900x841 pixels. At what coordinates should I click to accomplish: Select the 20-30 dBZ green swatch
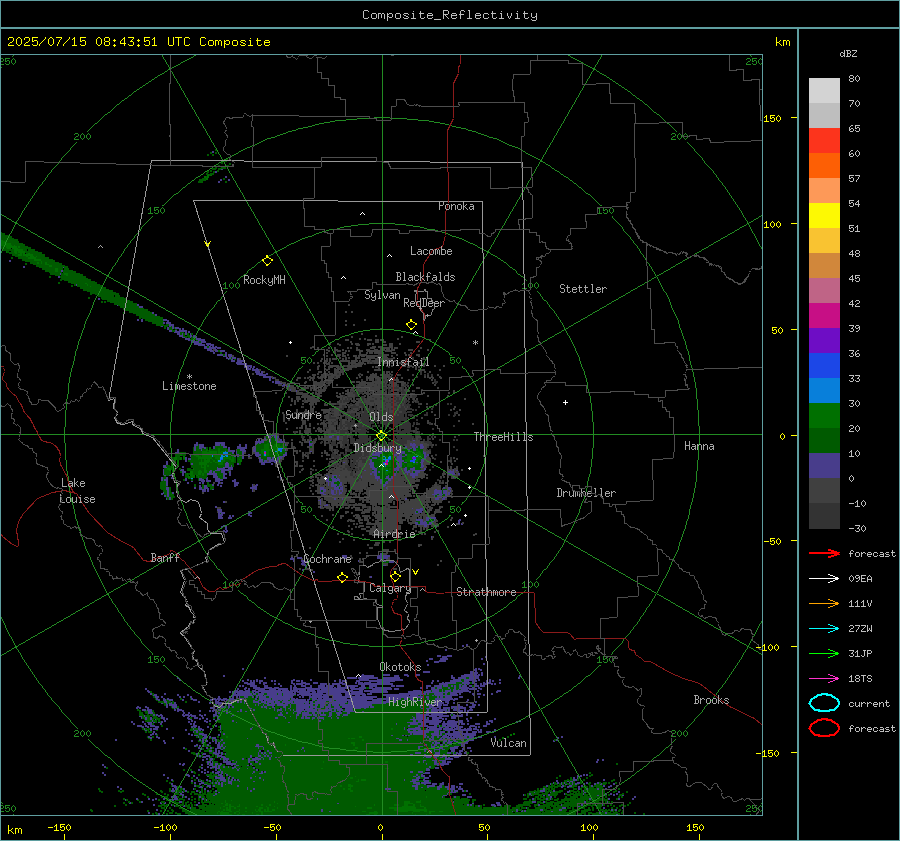pos(824,415)
